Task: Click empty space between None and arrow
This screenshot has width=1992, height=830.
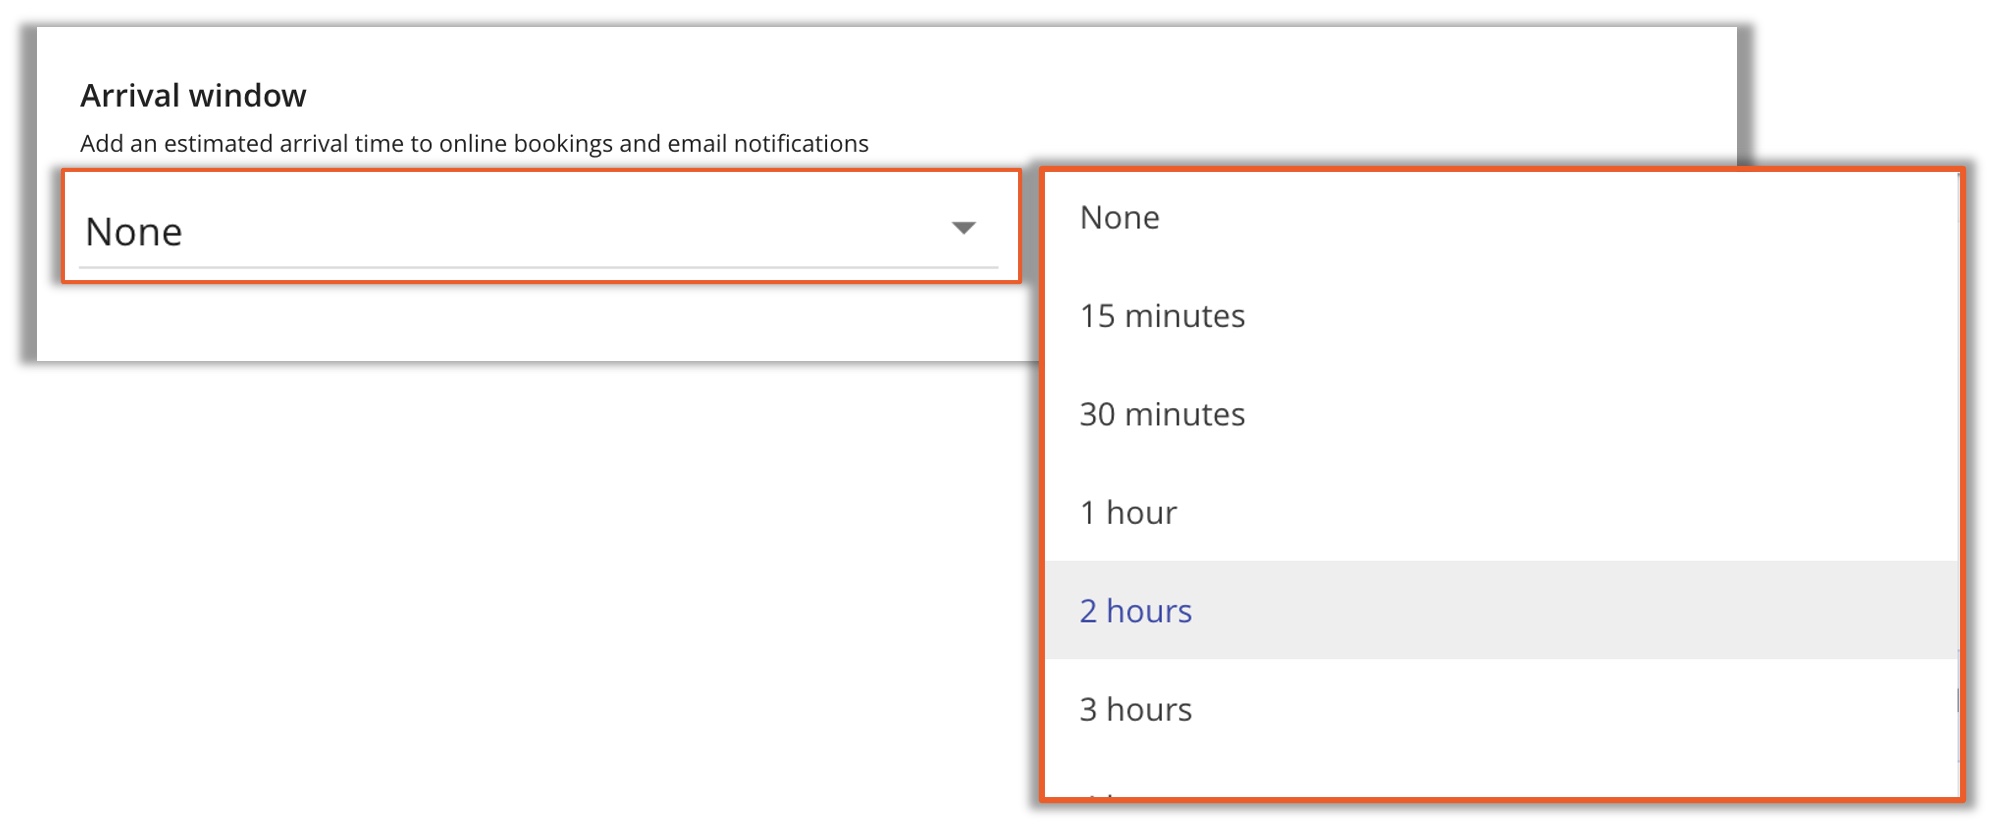Action: pyautogui.click(x=560, y=232)
